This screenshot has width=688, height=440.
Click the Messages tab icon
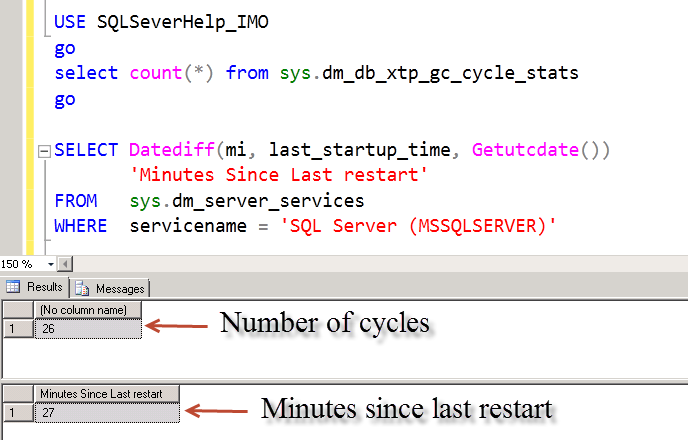(x=84, y=289)
